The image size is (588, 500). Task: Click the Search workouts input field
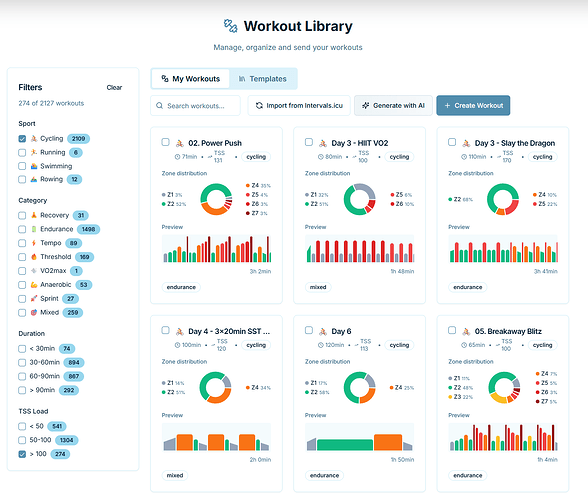click(195, 106)
